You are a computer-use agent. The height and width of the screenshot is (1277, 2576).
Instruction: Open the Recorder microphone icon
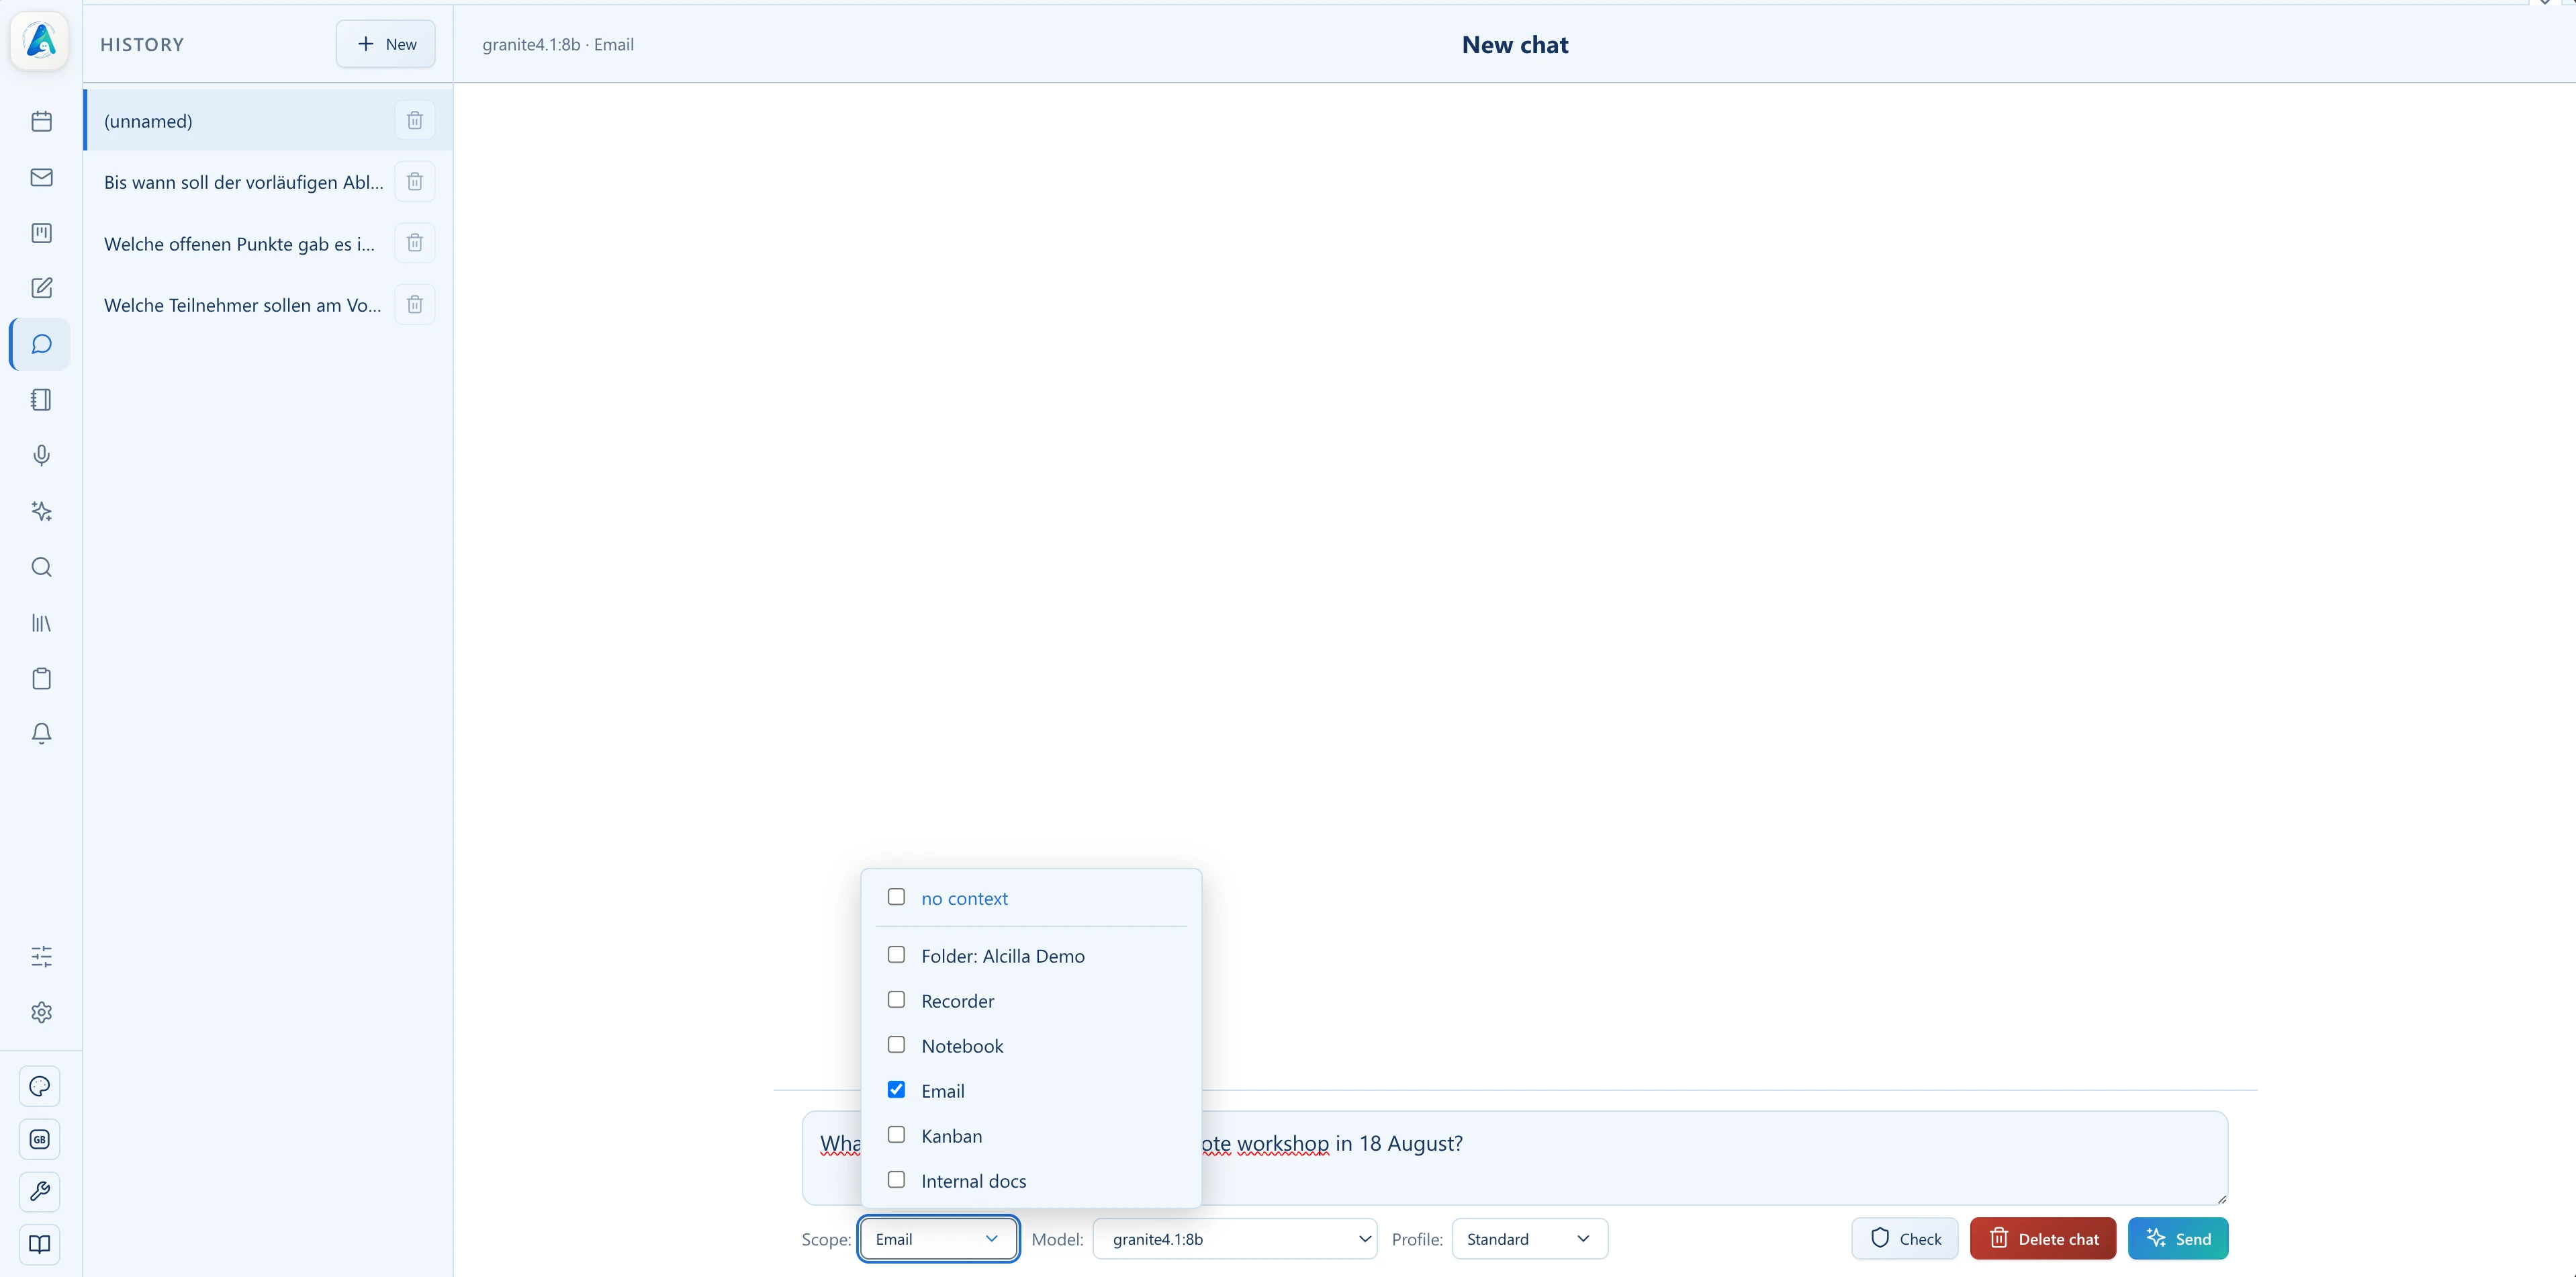(41, 455)
